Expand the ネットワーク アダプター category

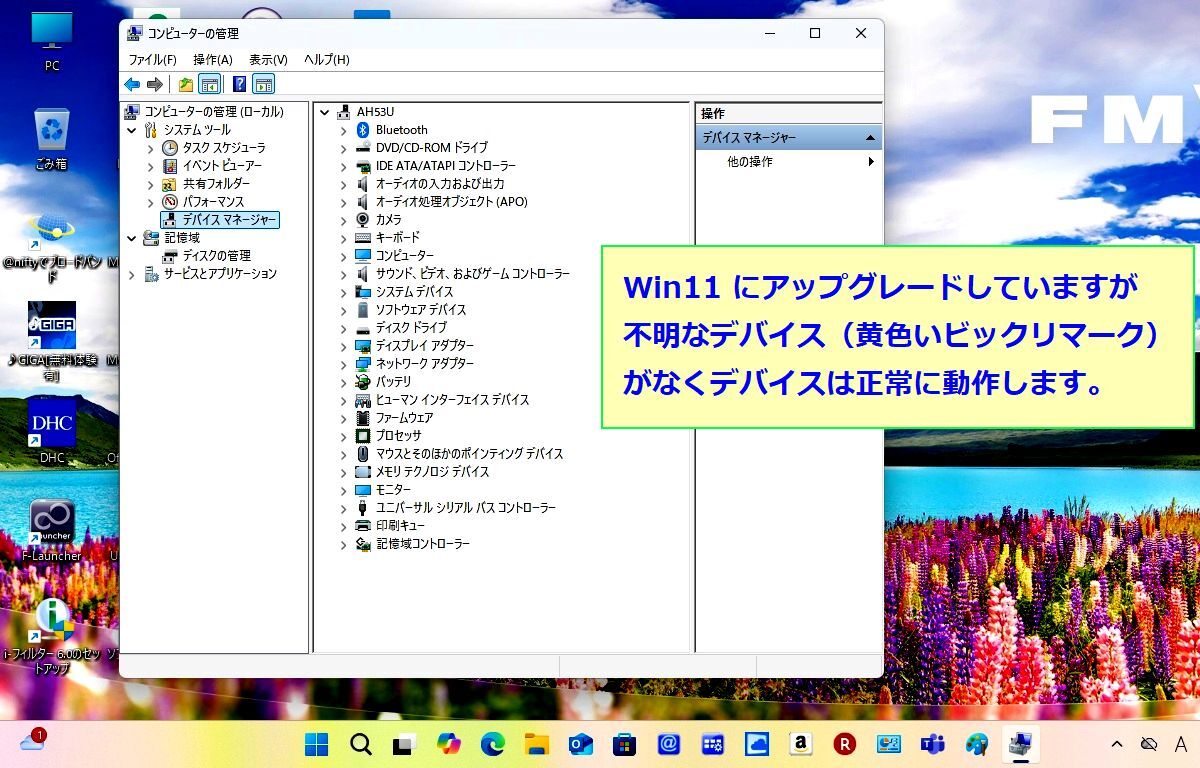tap(344, 364)
